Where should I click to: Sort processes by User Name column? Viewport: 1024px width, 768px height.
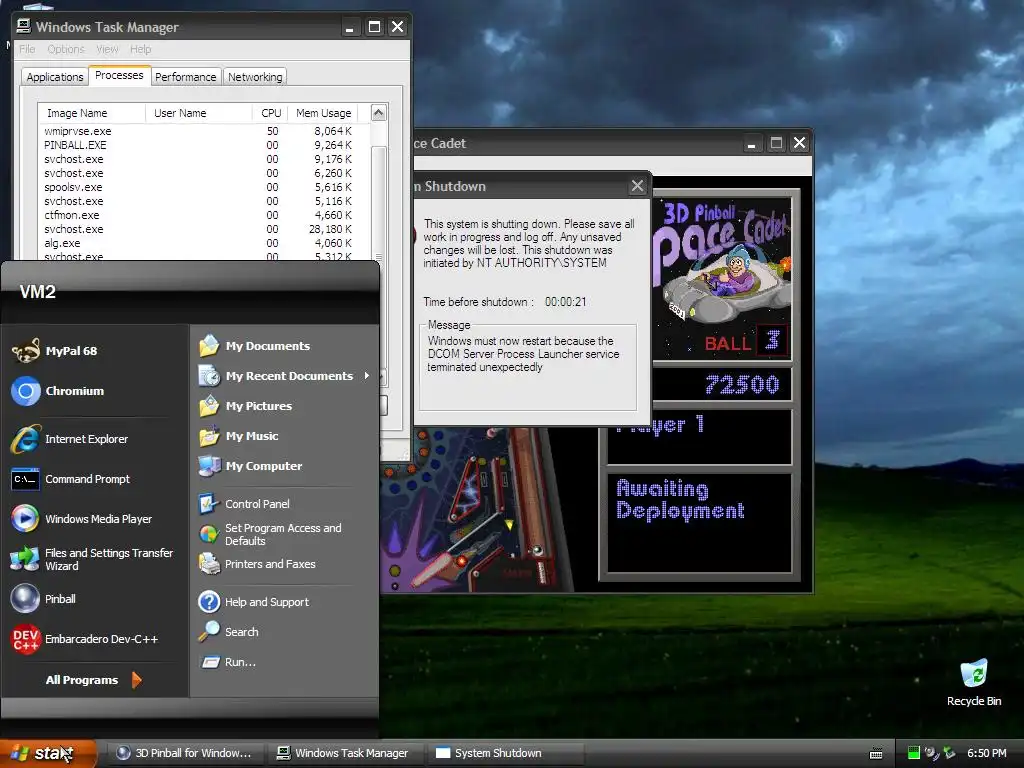click(199, 113)
